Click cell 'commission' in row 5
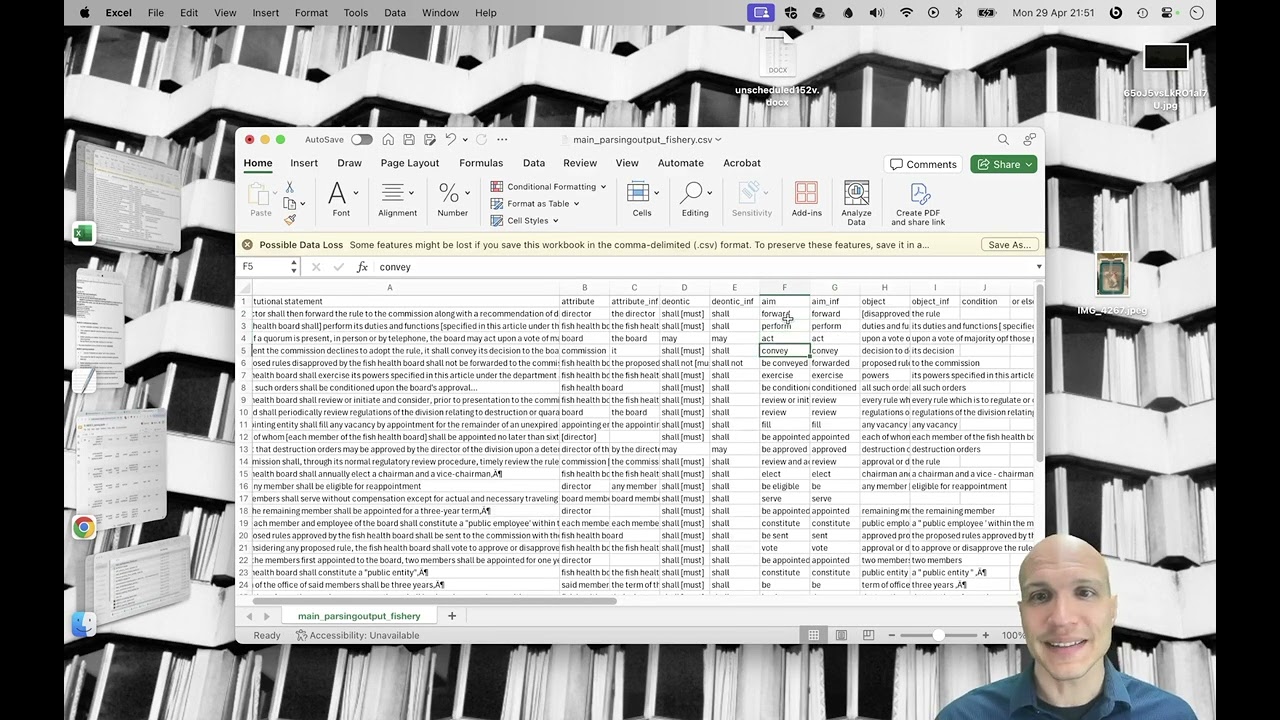Viewport: 1280px width, 720px height. 584,351
